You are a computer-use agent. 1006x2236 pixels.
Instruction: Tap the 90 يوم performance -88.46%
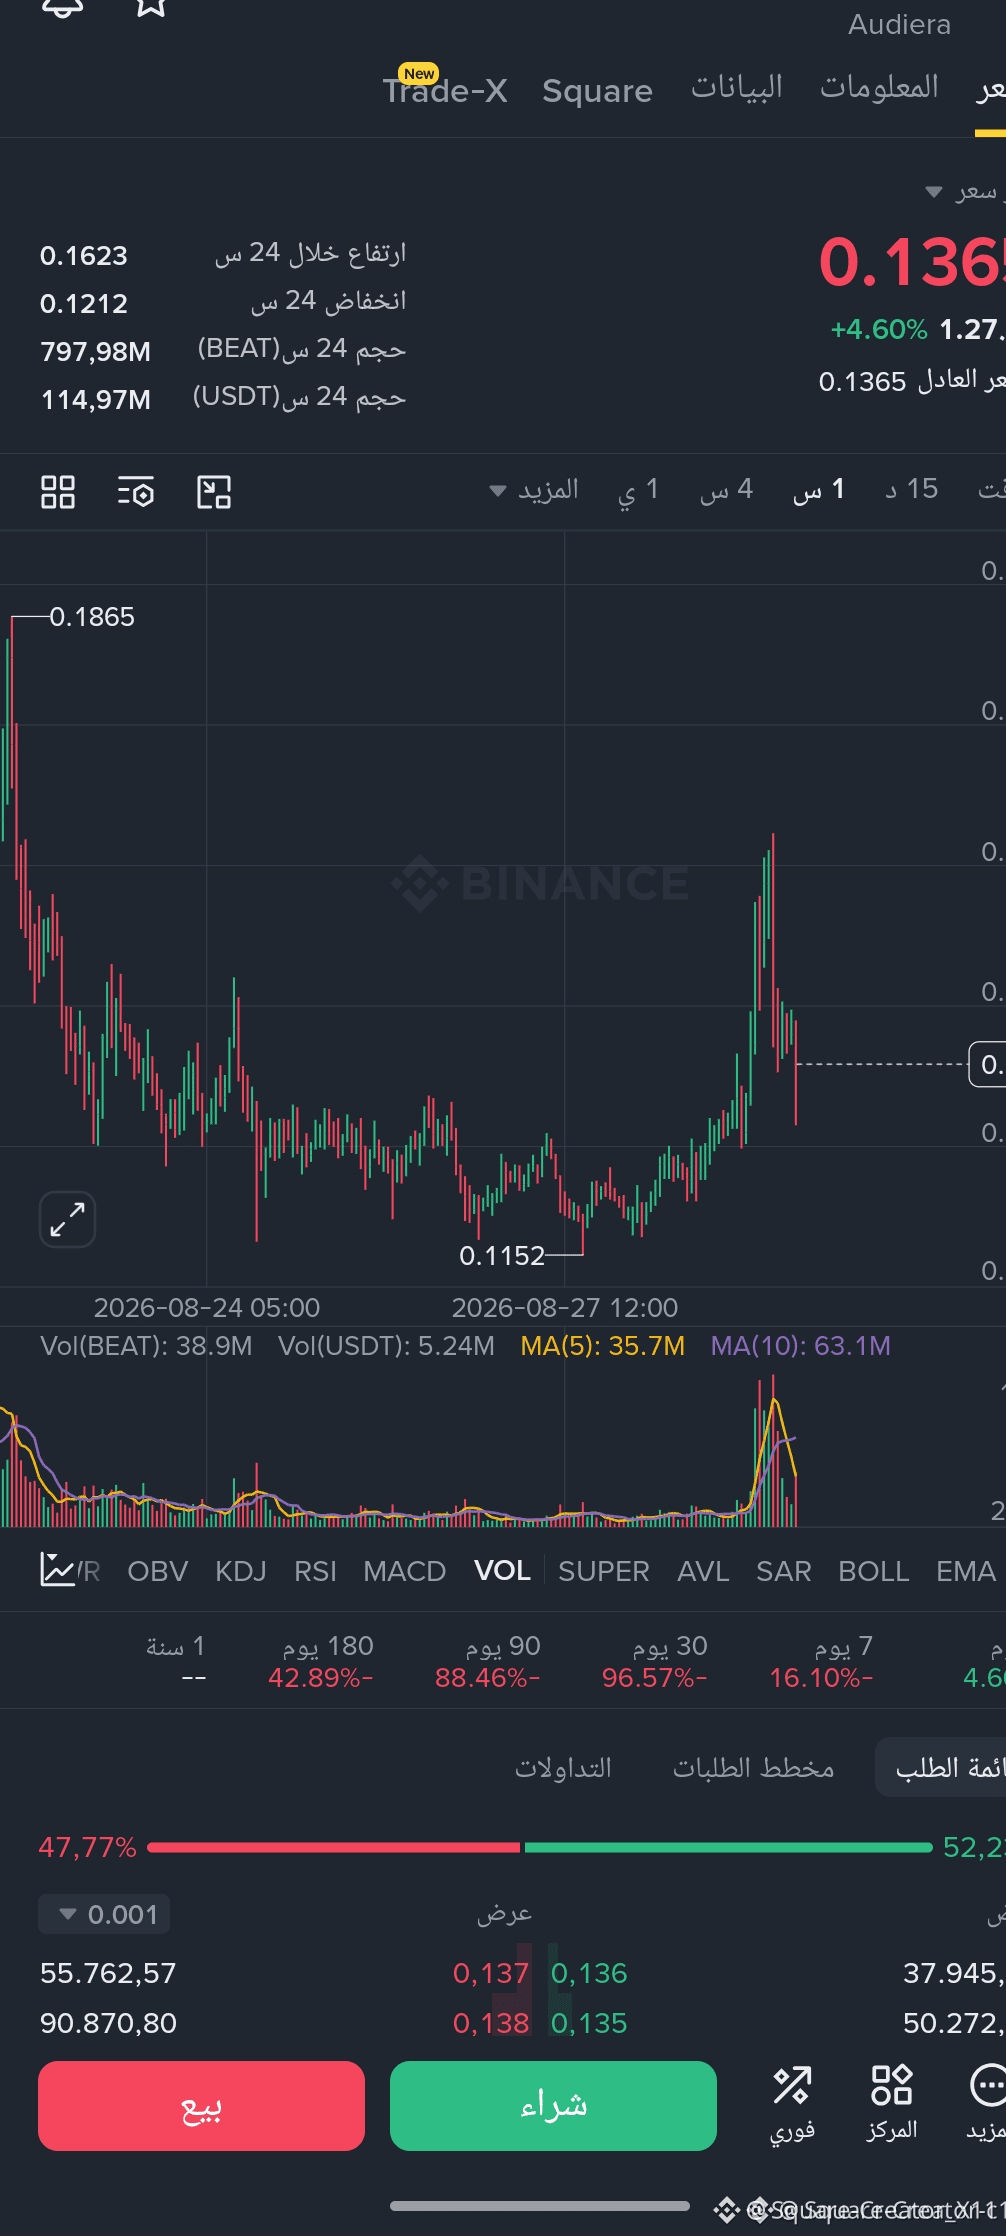[x=488, y=1661]
